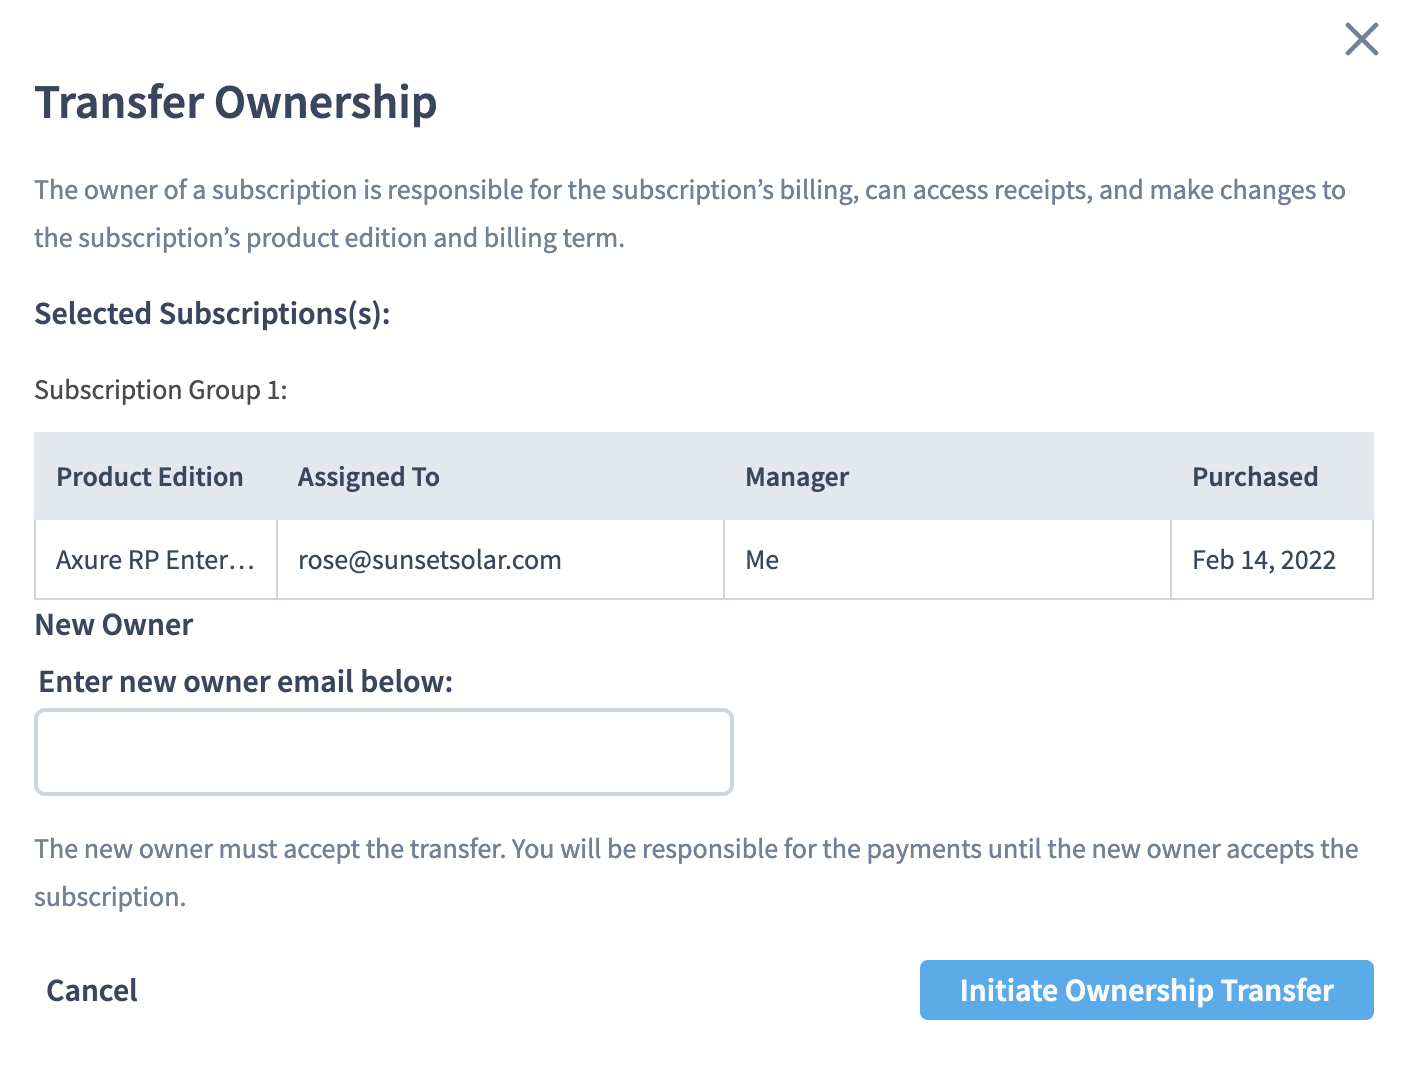Click the lone 'subscription.' word ending the notice
Image resolution: width=1410 pixels, height=1072 pixels.
110,897
